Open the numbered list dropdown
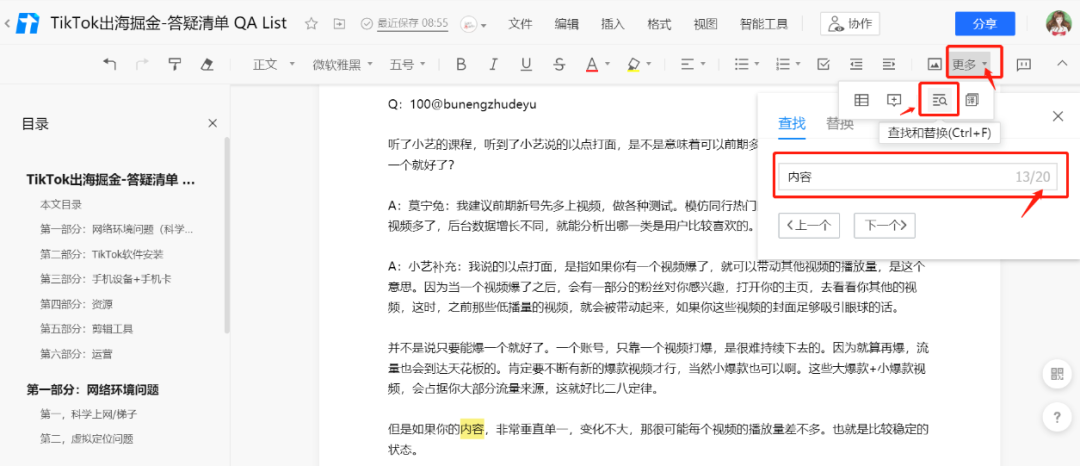The width and height of the screenshot is (1080, 466). [x=788, y=64]
